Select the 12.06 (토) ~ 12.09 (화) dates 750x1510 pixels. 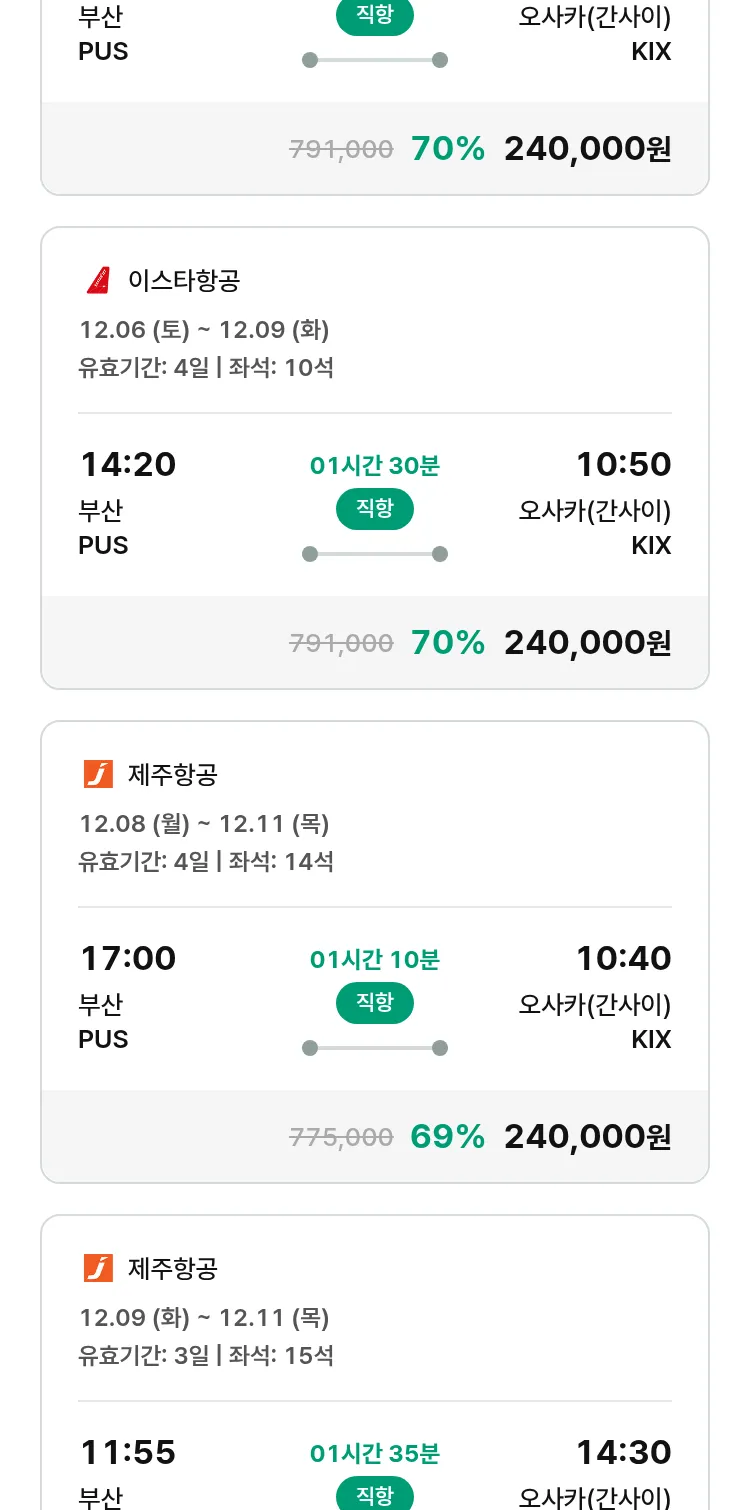pos(204,329)
